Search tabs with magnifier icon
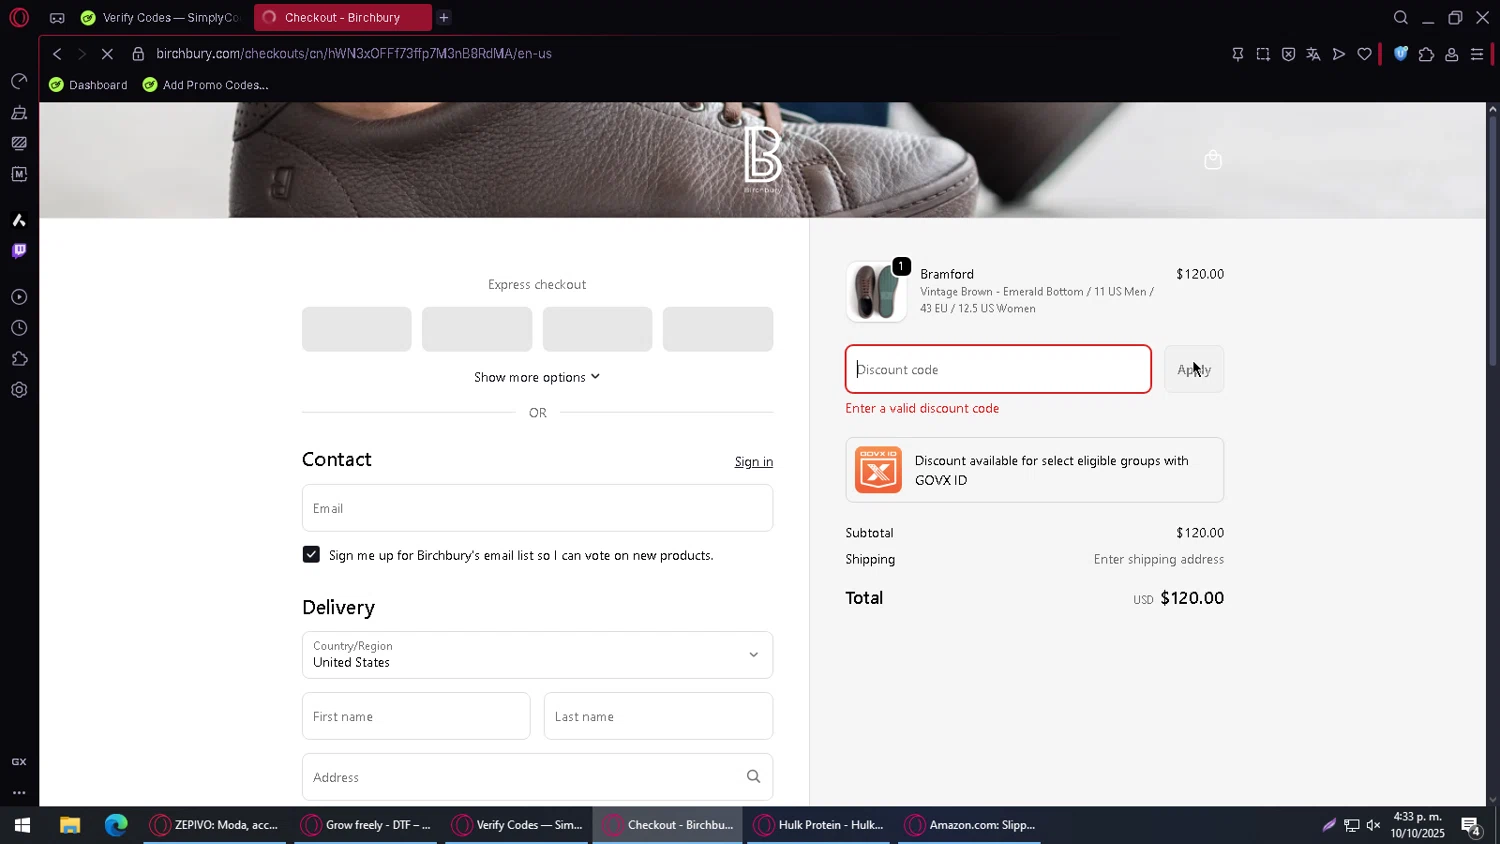Image resolution: width=1500 pixels, height=844 pixels. click(x=1401, y=17)
